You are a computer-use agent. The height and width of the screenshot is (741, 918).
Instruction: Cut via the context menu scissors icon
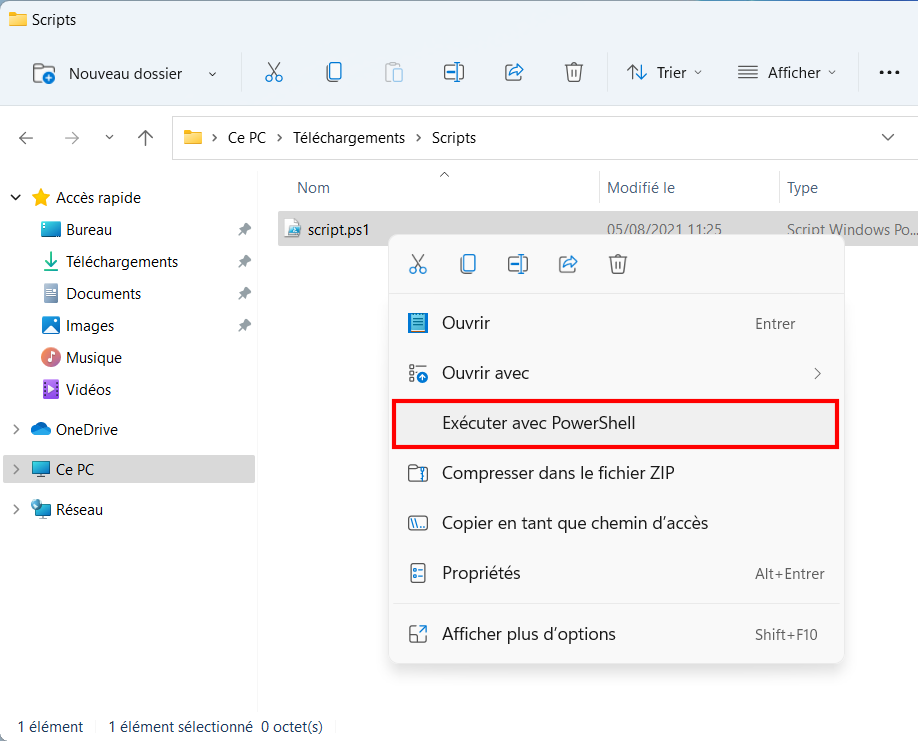click(x=417, y=264)
